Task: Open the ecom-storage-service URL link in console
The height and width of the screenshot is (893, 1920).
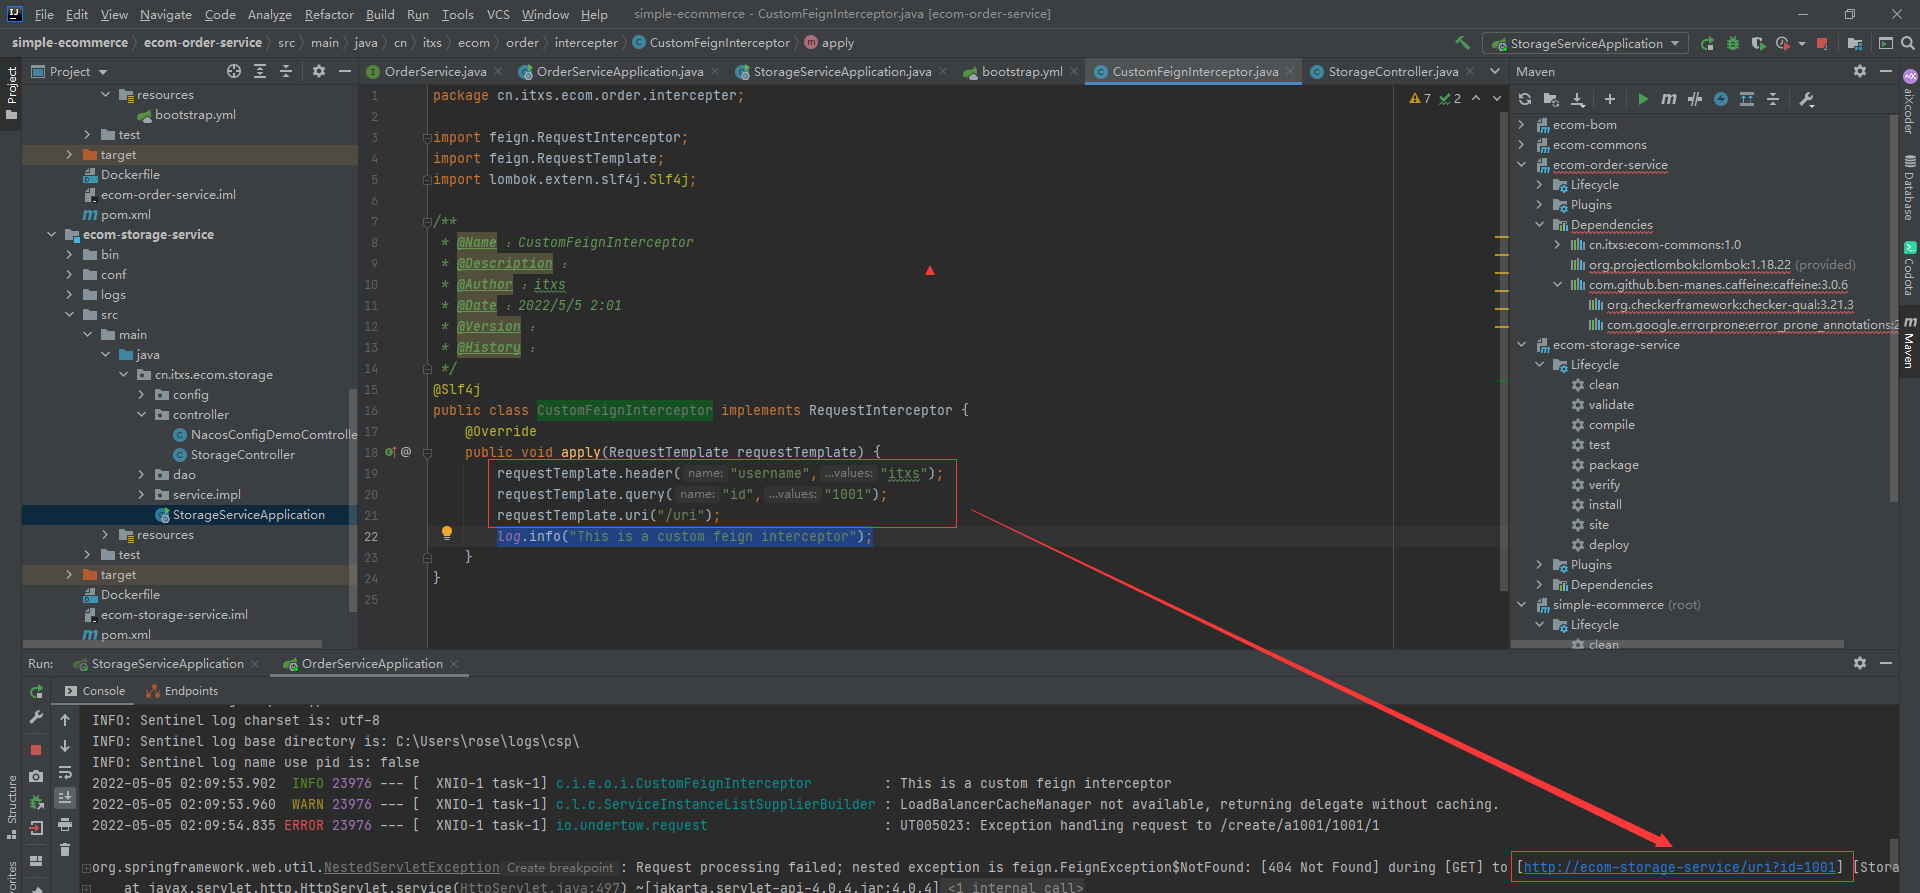Action: pos(1679,867)
